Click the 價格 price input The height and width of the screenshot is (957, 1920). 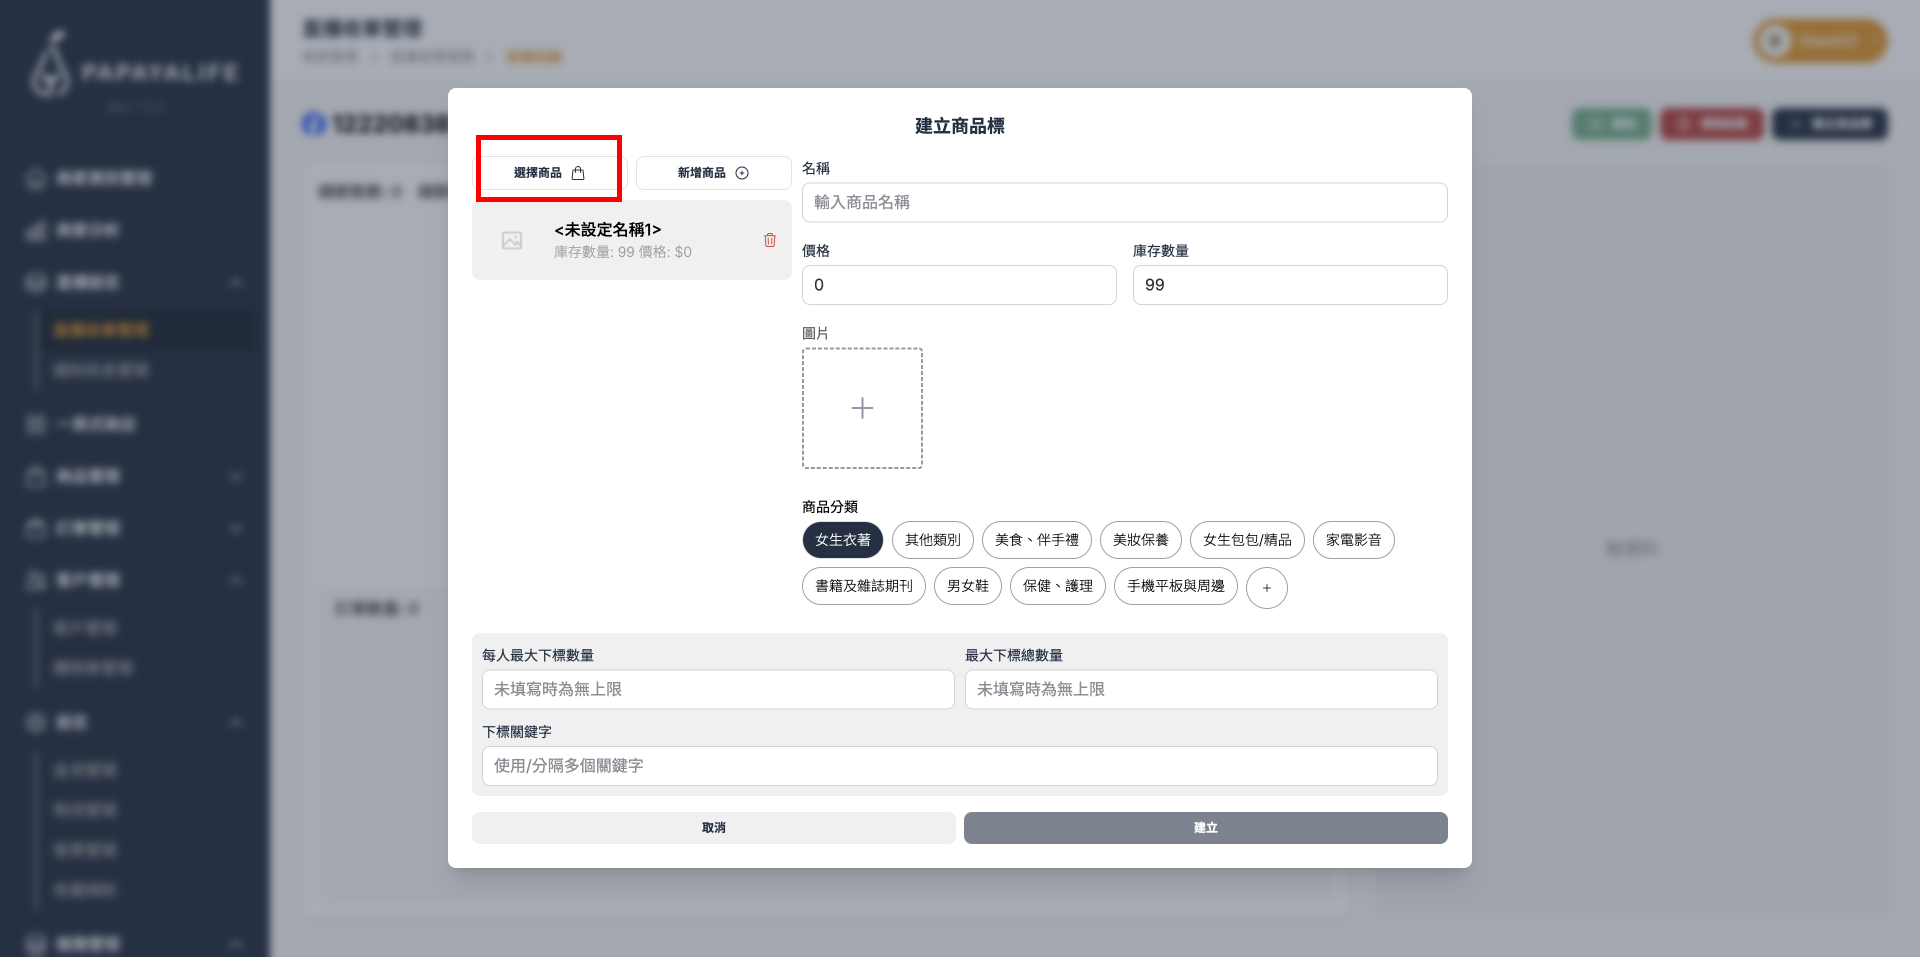click(x=958, y=285)
